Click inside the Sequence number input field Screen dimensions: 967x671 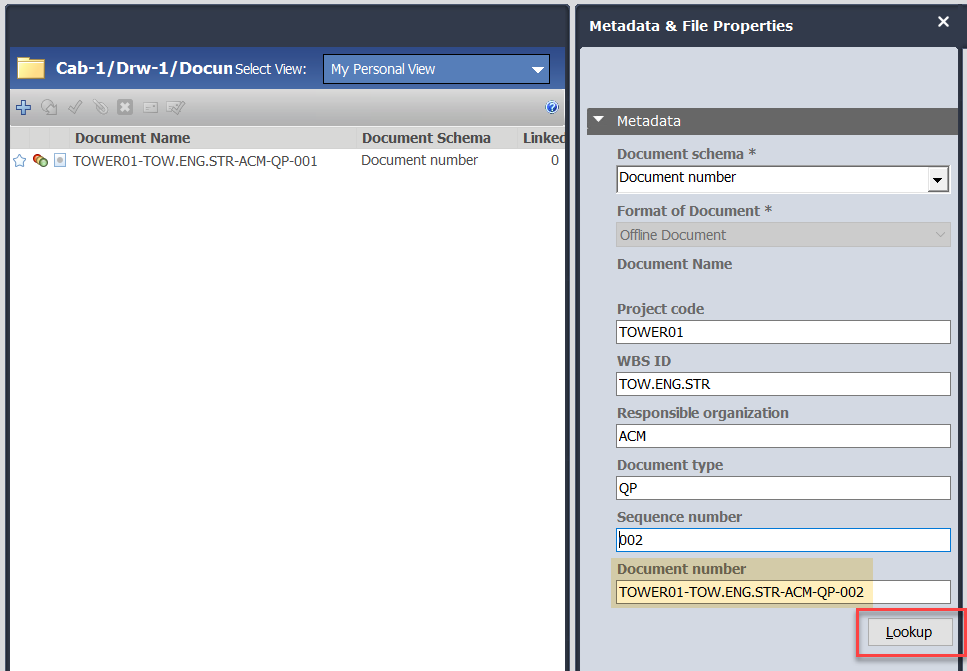point(783,539)
